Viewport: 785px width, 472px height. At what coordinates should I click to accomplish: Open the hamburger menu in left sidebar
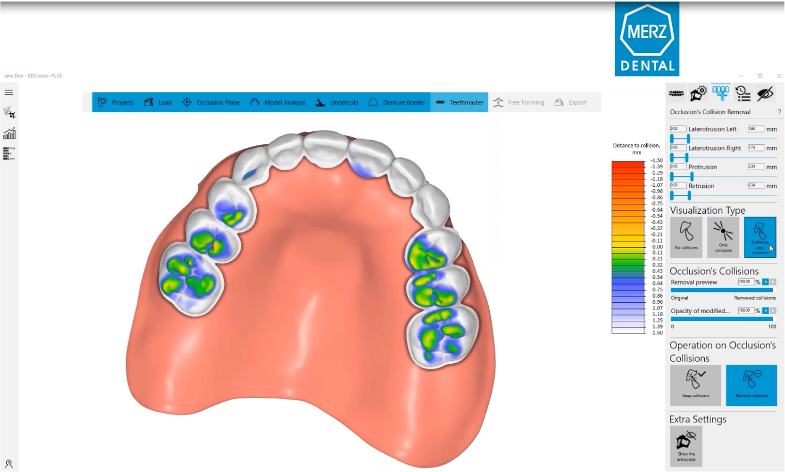click(x=9, y=92)
